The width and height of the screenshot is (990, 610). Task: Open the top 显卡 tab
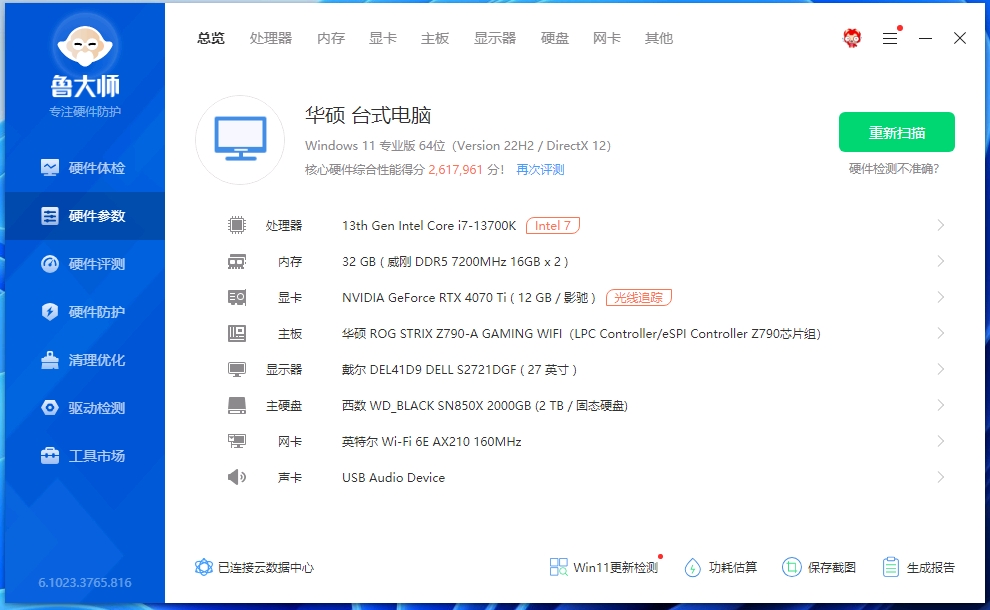tap(383, 39)
